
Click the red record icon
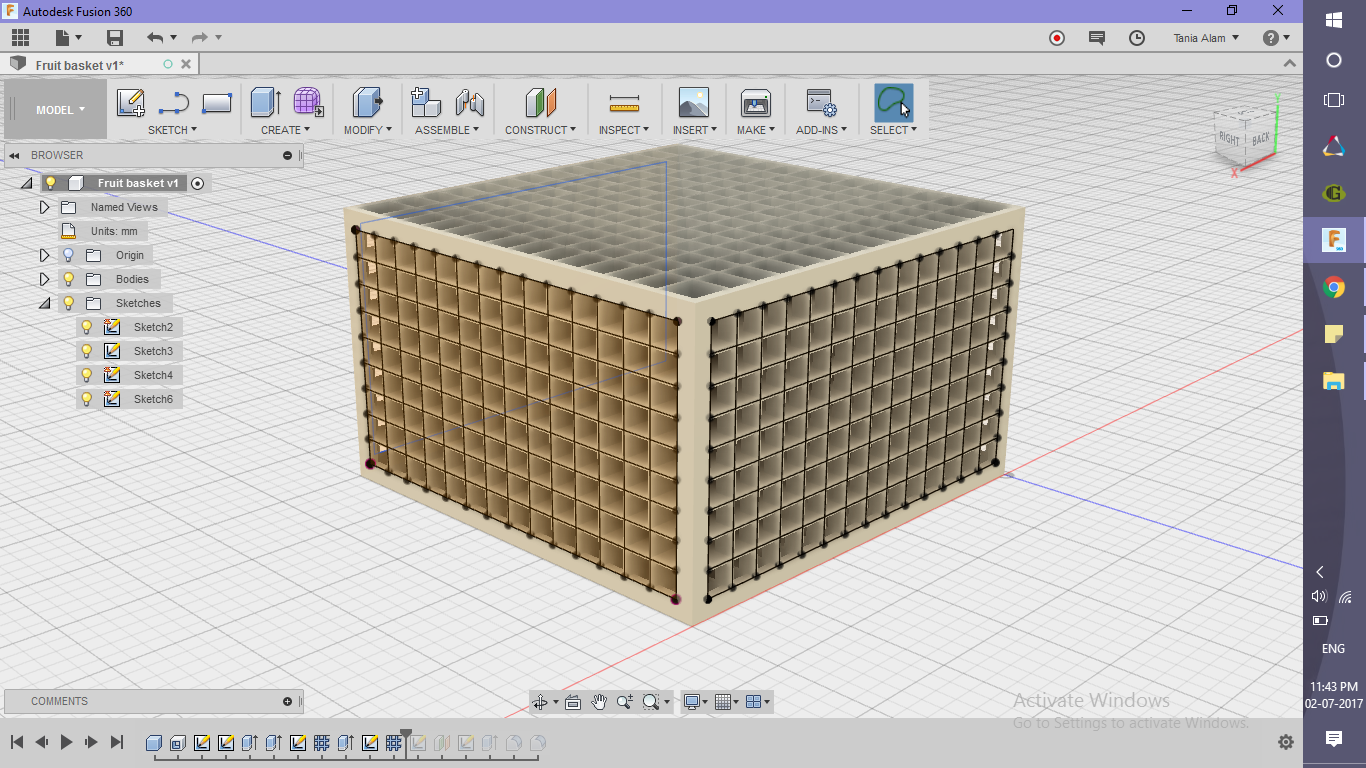[x=1057, y=38]
